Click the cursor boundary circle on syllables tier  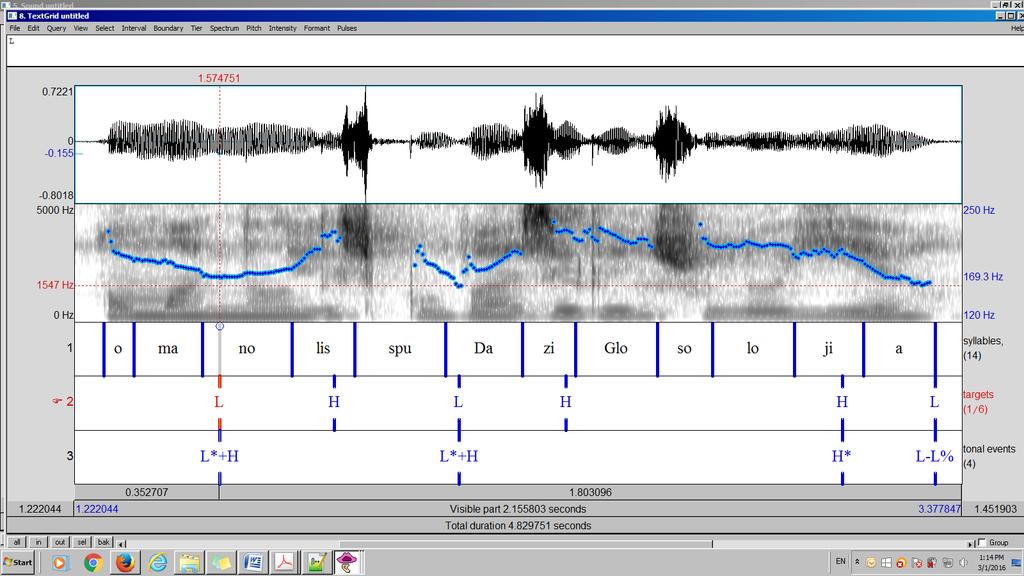219,326
